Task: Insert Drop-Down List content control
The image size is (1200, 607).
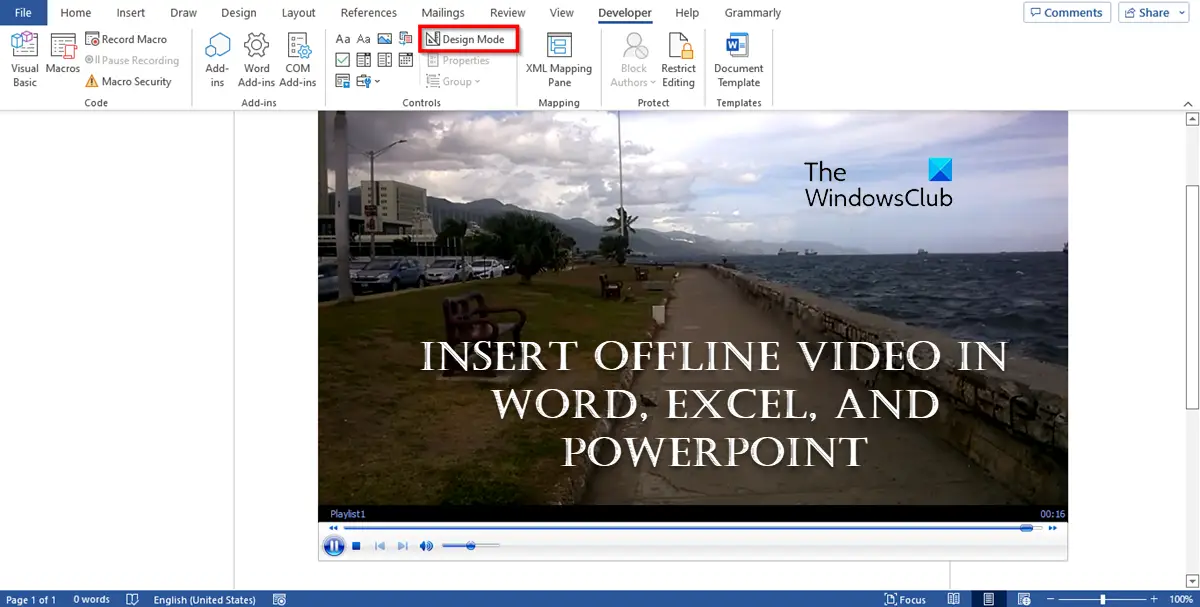Action: [384, 60]
